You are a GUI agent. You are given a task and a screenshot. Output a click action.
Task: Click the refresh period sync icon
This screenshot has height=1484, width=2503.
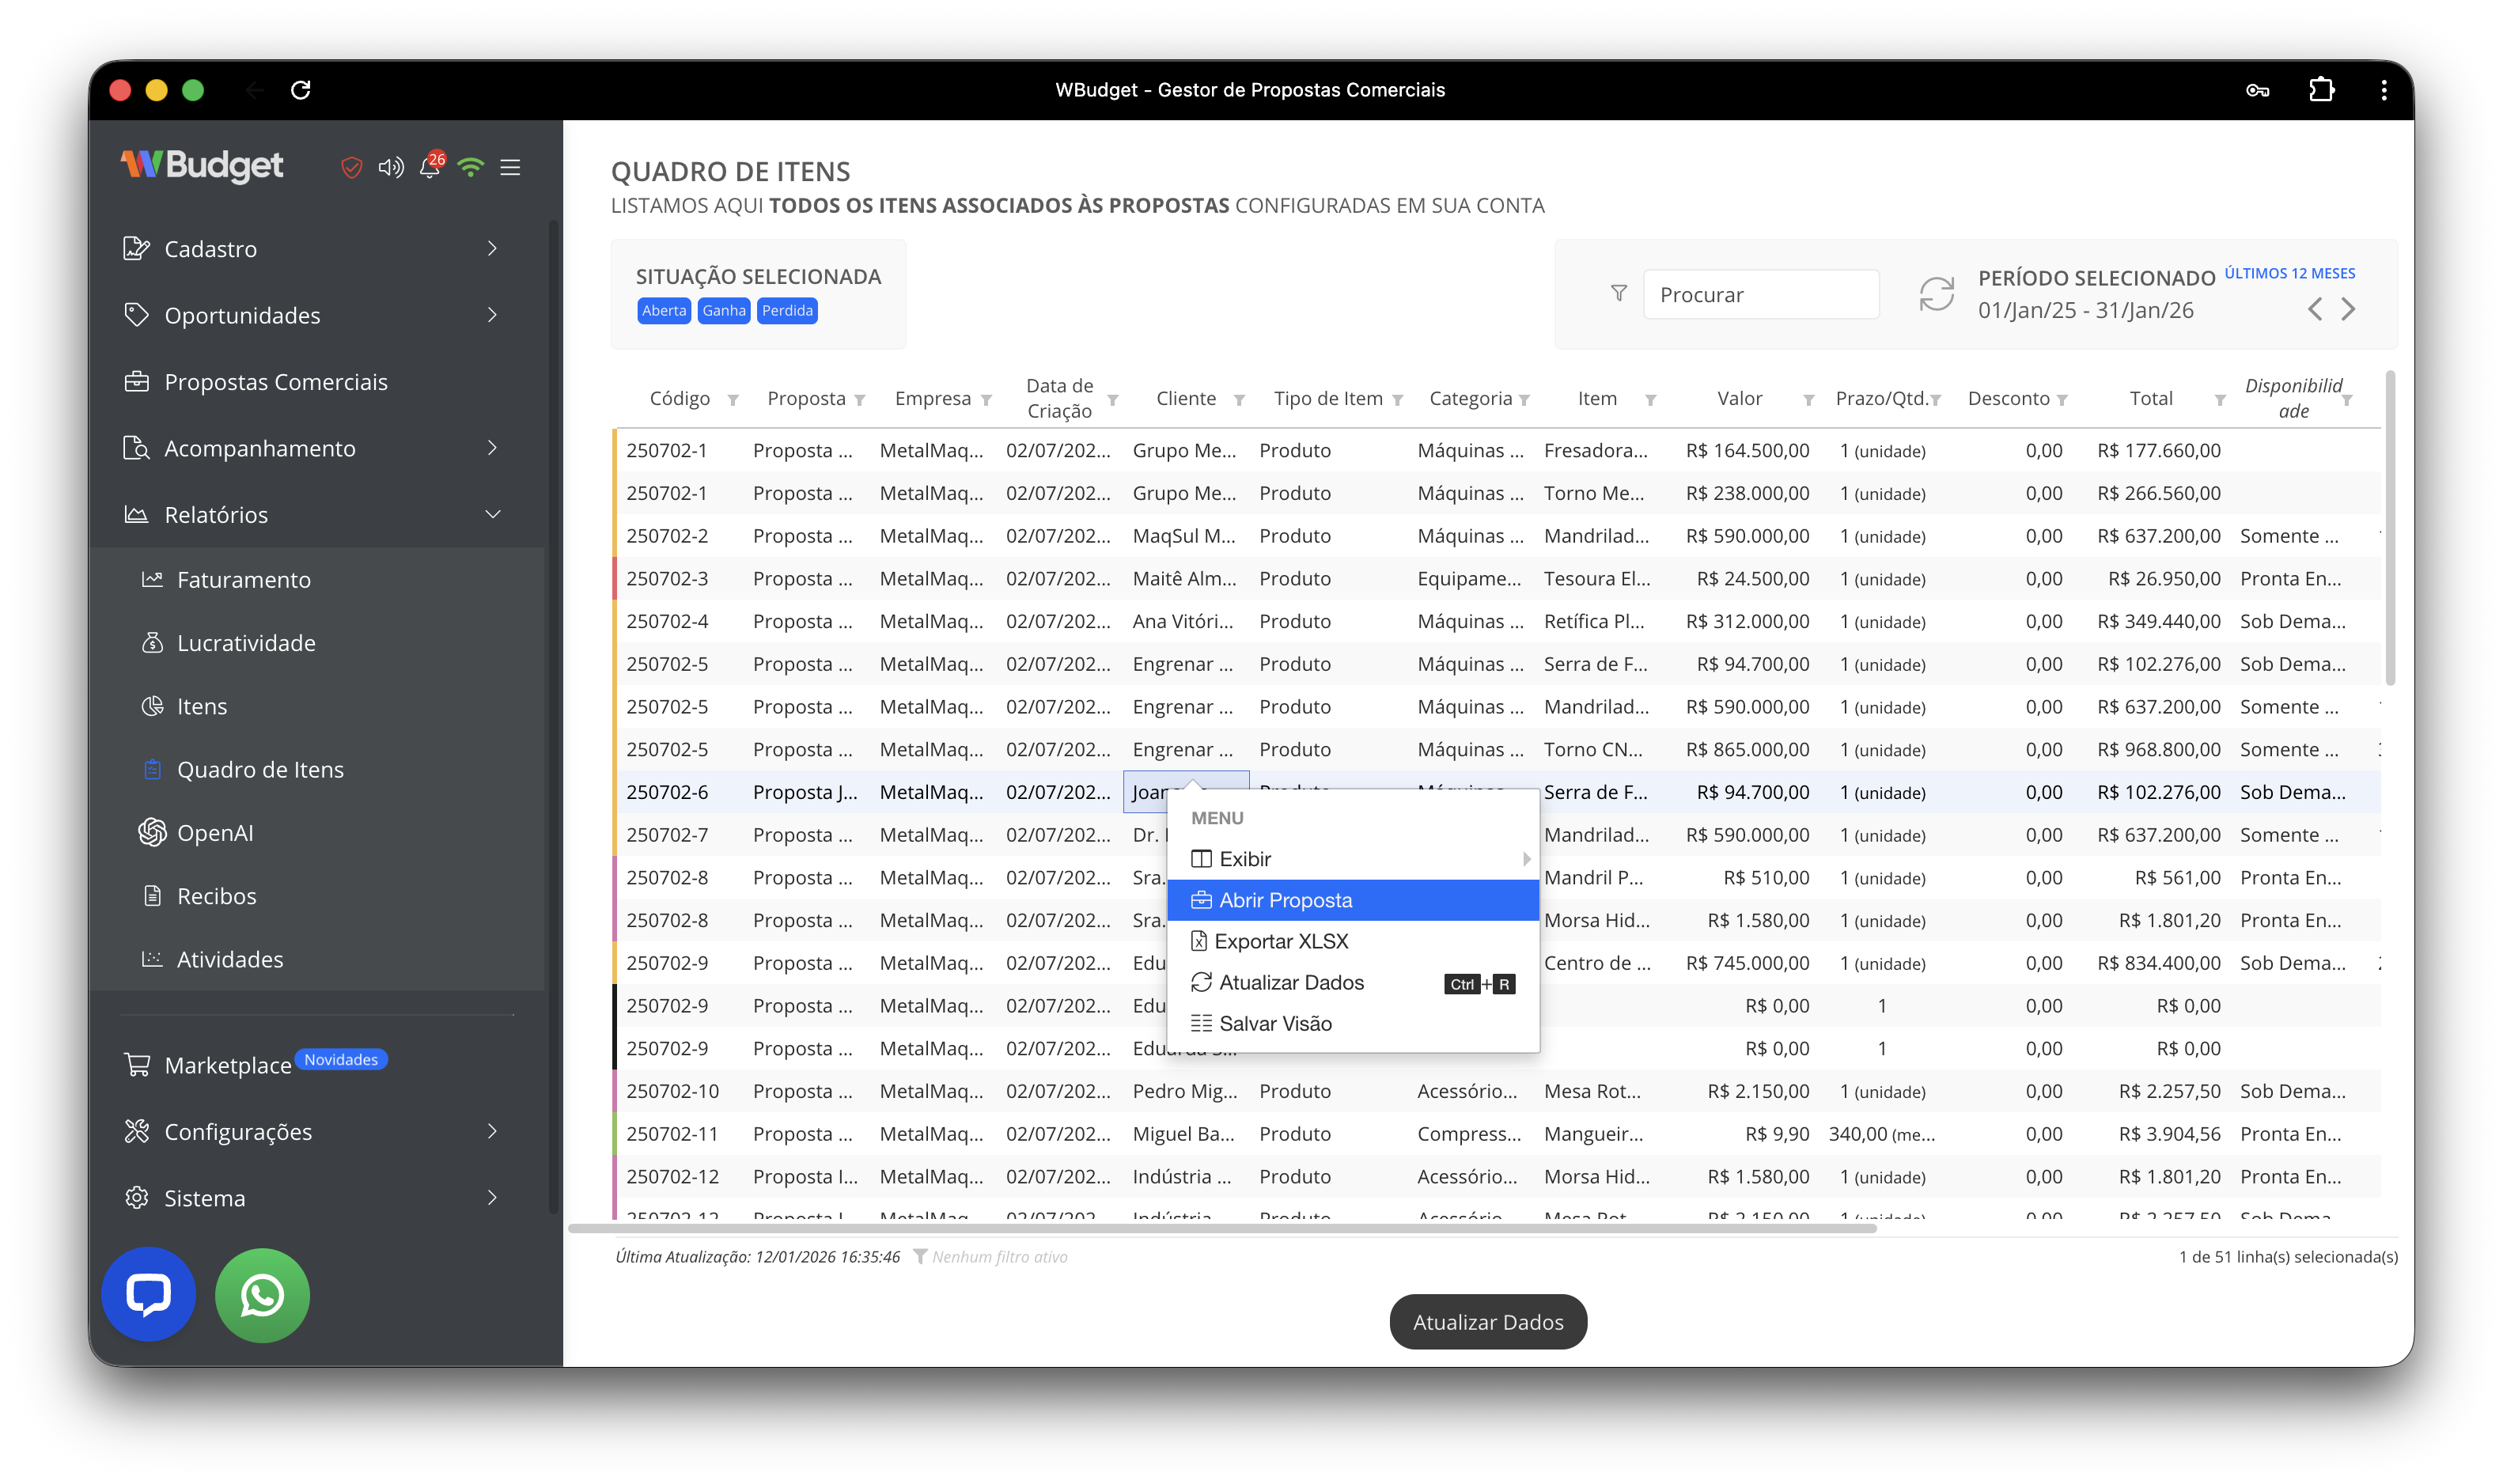point(1936,294)
